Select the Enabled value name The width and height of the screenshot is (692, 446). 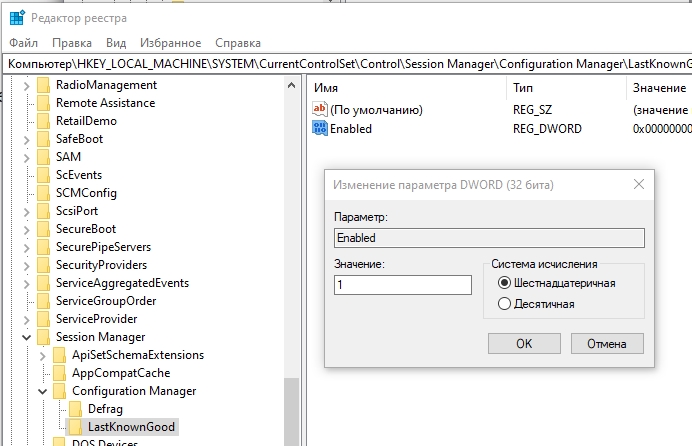pos(351,129)
